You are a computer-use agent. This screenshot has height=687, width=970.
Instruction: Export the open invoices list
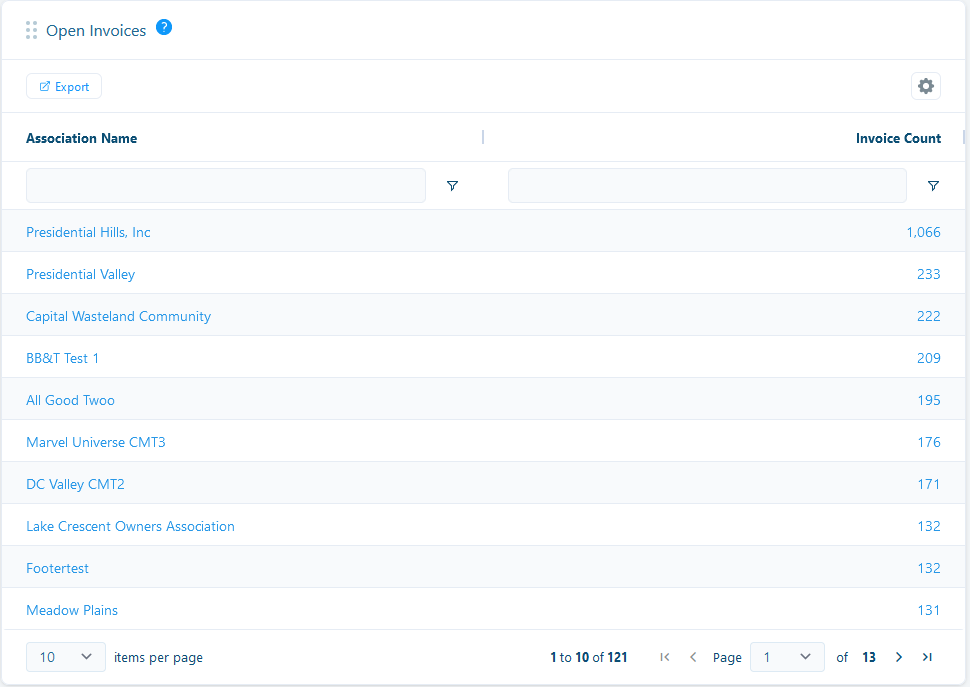[x=64, y=87]
